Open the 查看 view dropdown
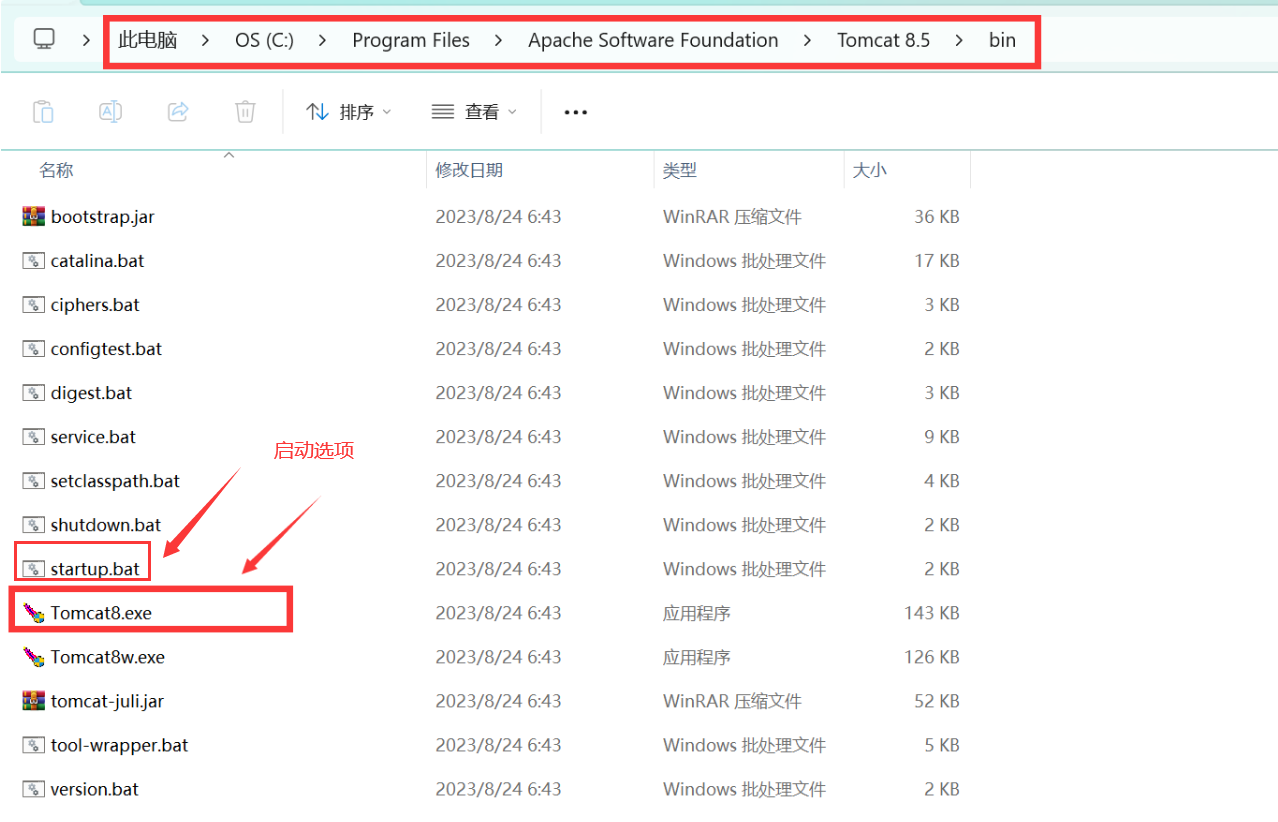The width and height of the screenshot is (1278, 822). point(474,112)
